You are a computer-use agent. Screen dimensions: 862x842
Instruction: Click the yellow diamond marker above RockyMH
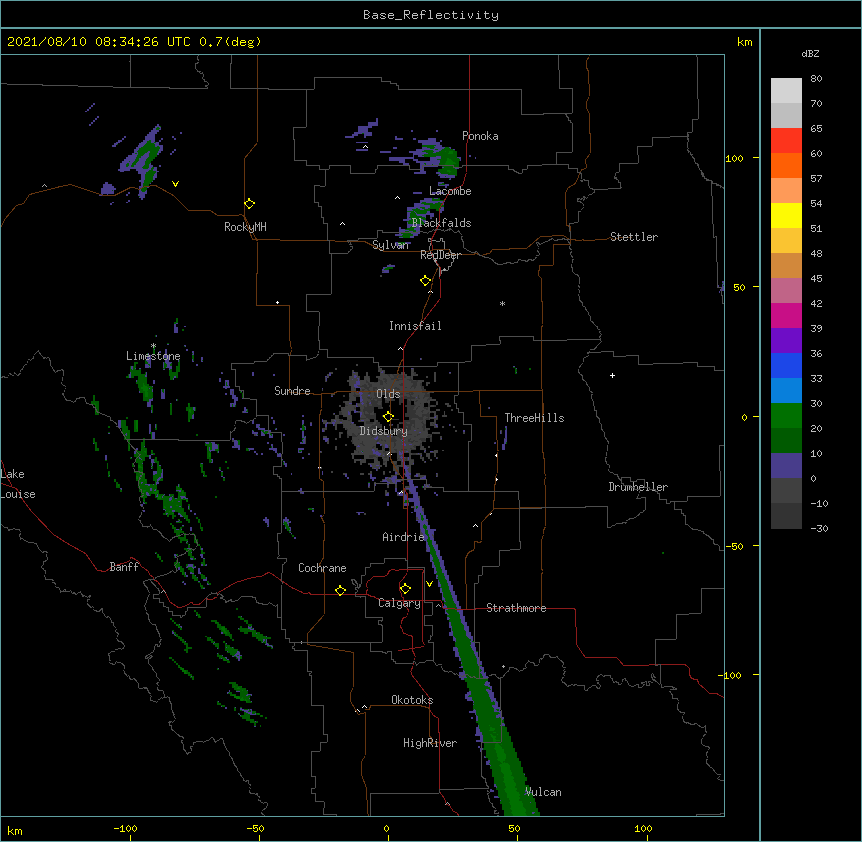click(x=250, y=204)
